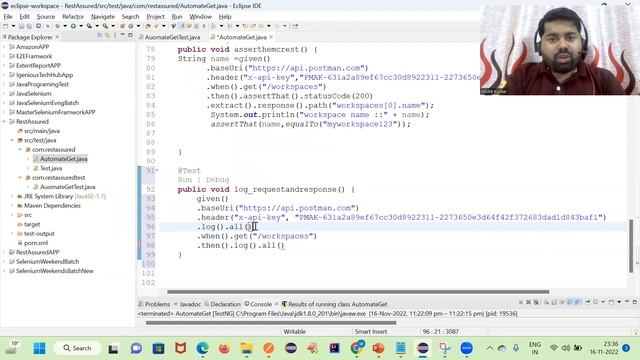Click the Run code lens link above line 92
The width and height of the screenshot is (640, 360).
click(184, 180)
